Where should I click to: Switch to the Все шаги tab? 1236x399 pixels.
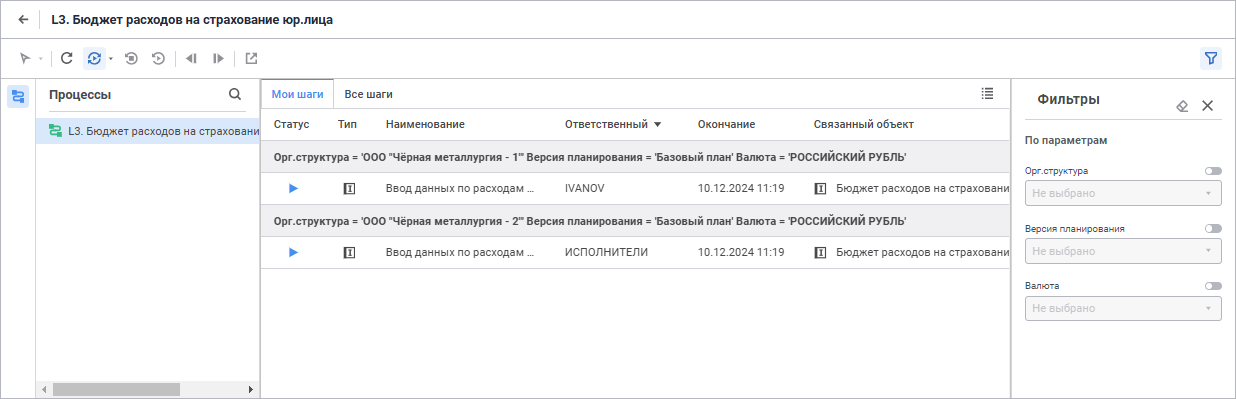click(x=368, y=94)
